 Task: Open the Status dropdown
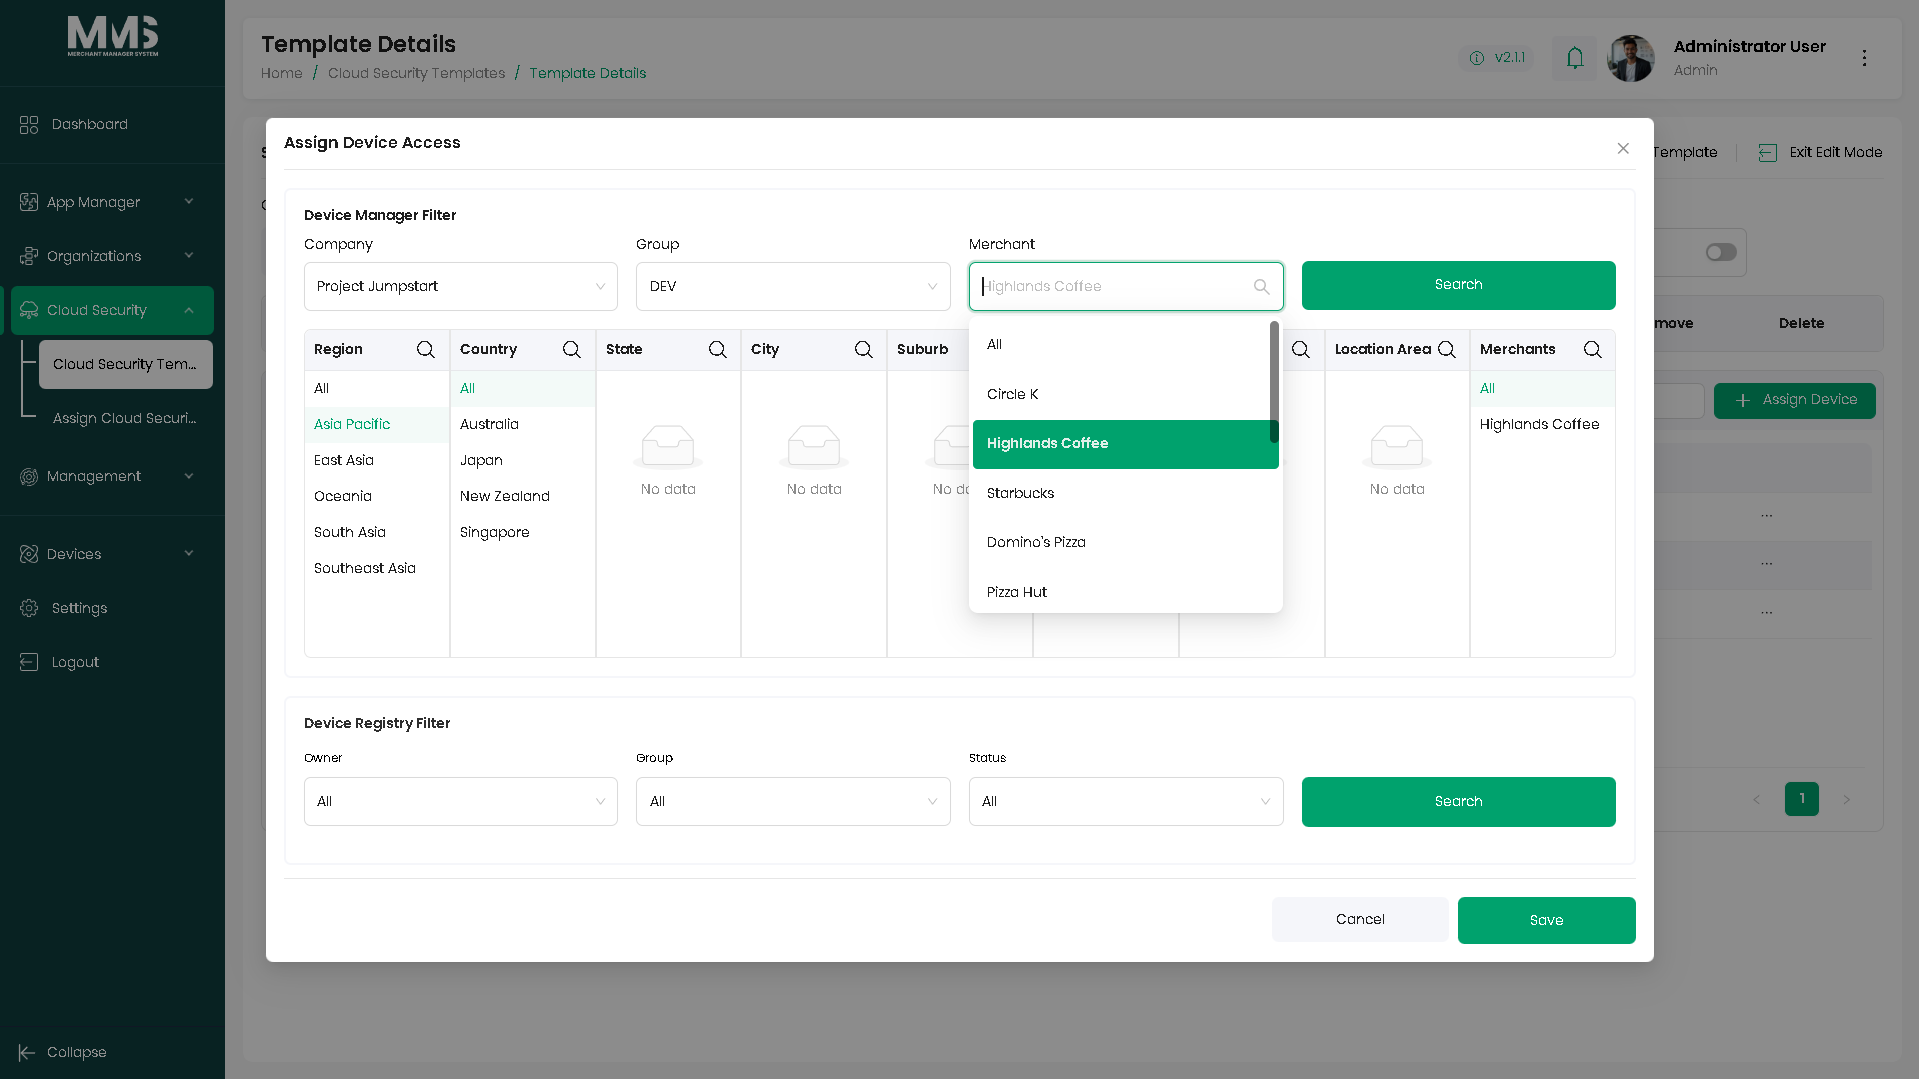(x=1126, y=802)
